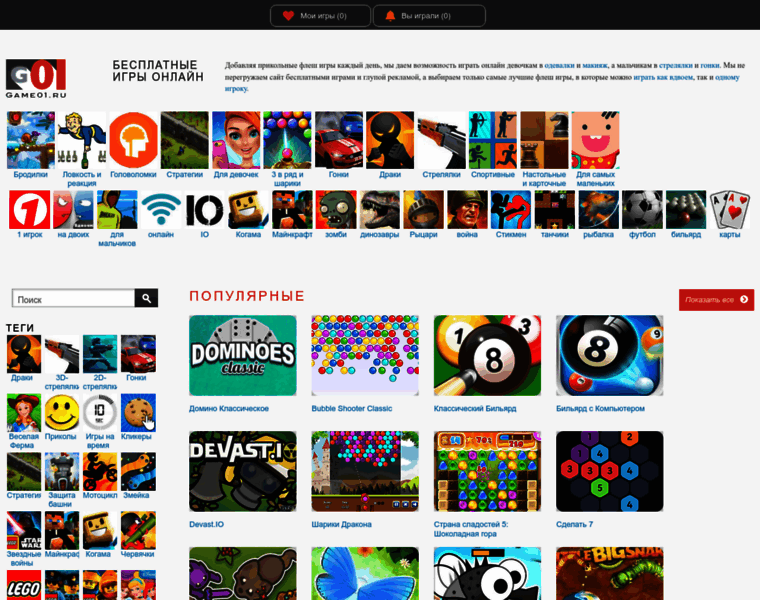Open the Когама icon in second row
Image resolution: width=760 pixels, height=600 pixels.
point(248,209)
